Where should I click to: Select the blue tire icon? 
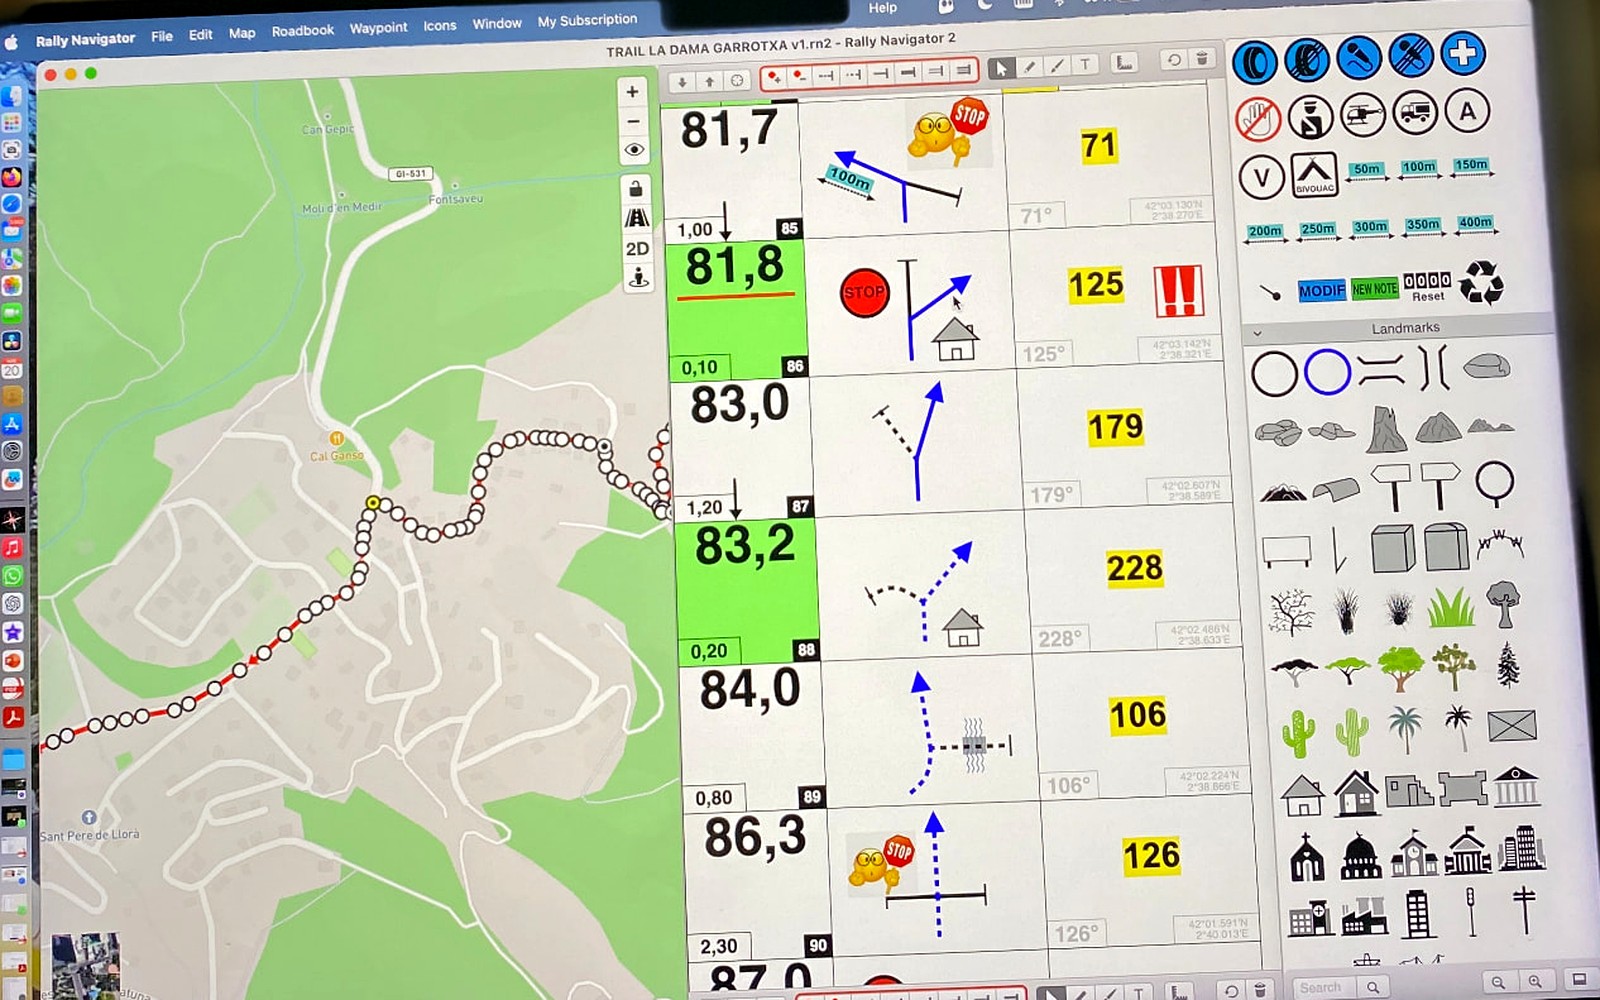(1254, 62)
